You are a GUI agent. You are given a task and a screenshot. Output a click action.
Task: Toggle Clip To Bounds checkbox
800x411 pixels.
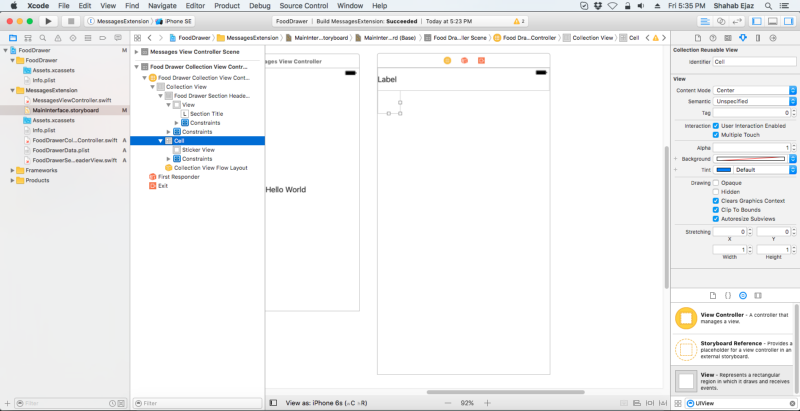[x=716, y=210]
